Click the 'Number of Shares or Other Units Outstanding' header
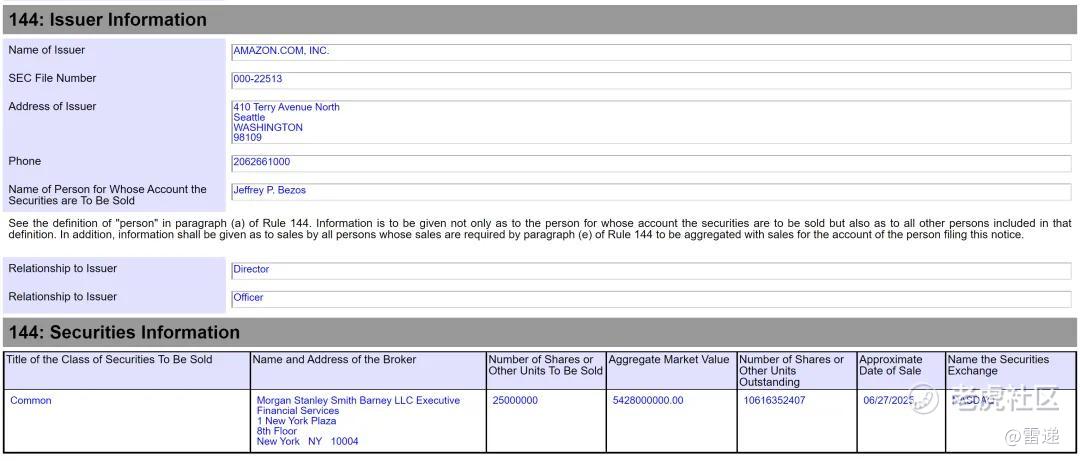This screenshot has width=1080, height=461. coord(798,370)
